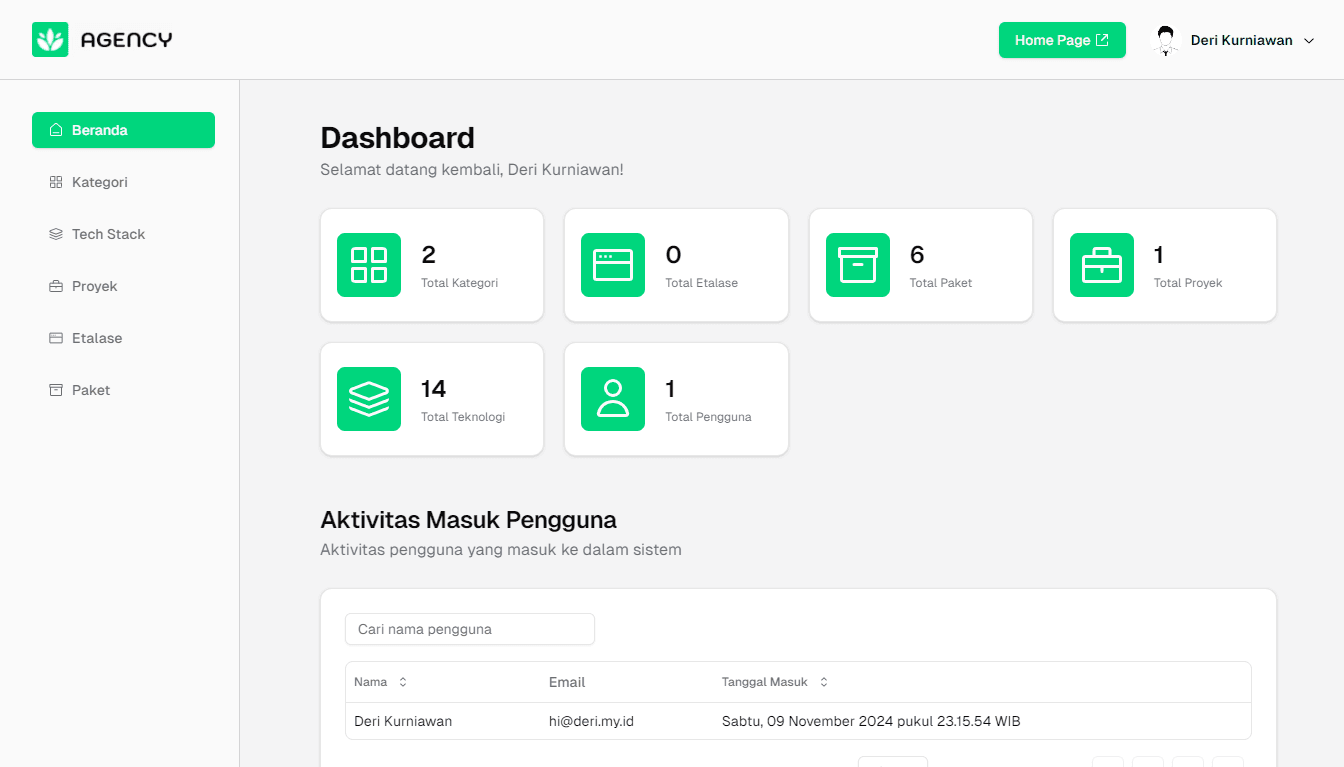Select Etalase in the sidebar
This screenshot has width=1344, height=767.
click(x=97, y=338)
